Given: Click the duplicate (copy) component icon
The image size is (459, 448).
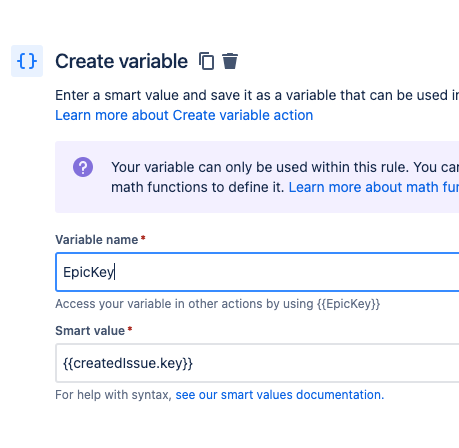Looking at the screenshot, I should 206,61.
